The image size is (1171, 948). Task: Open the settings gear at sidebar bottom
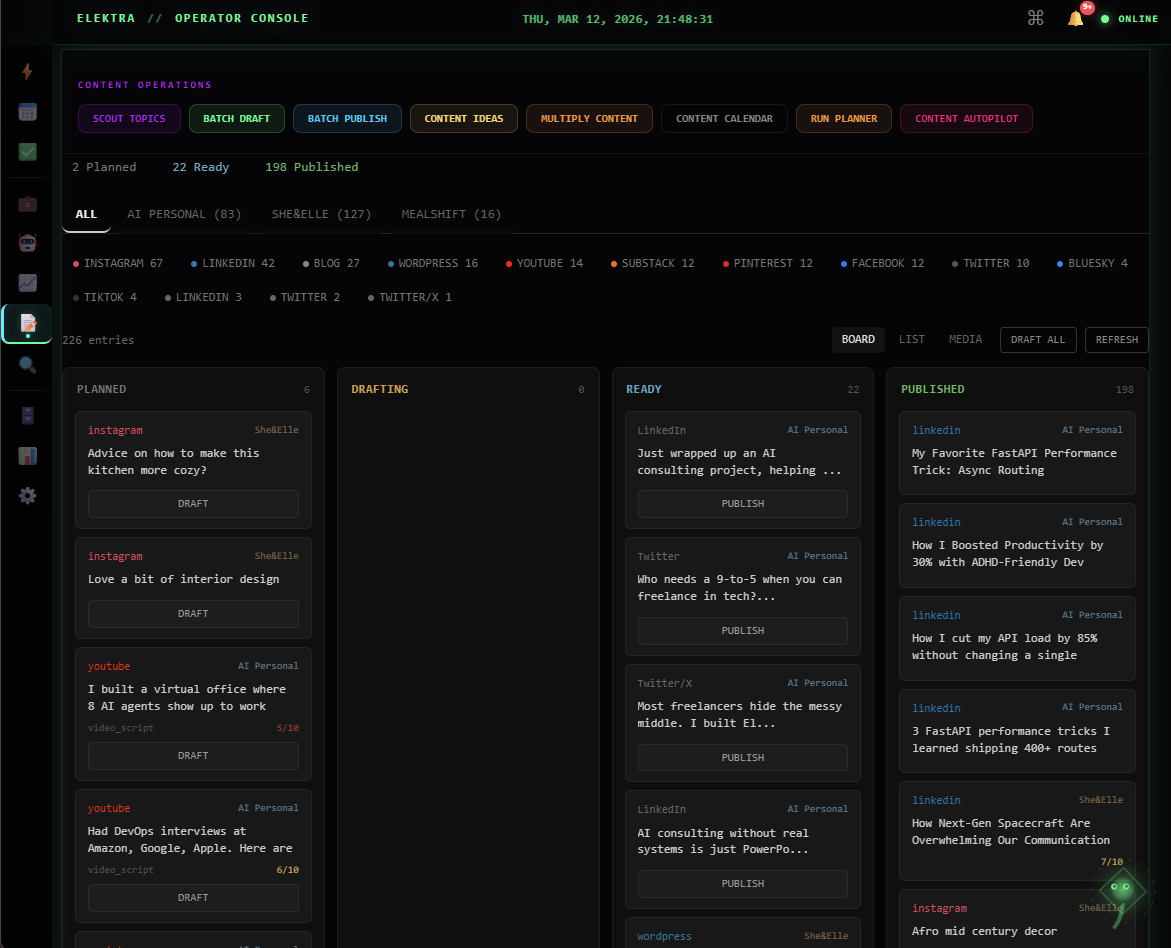(x=27, y=495)
